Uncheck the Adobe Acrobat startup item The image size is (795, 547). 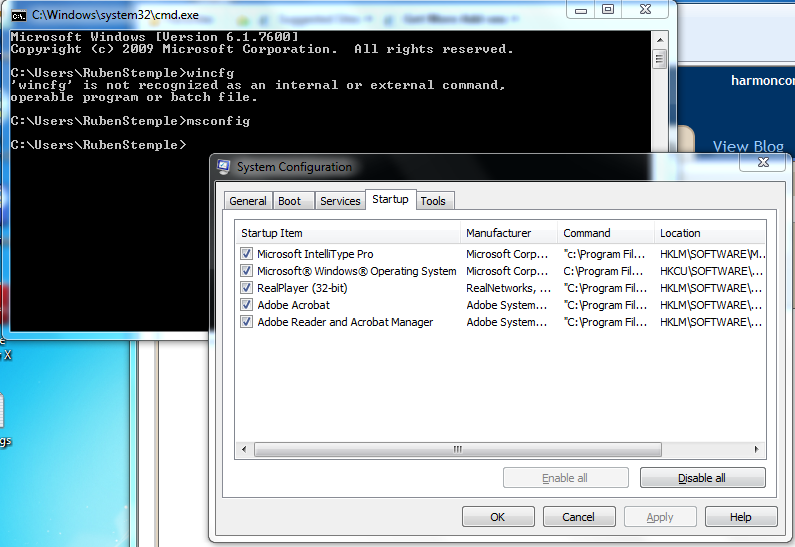coord(246,305)
